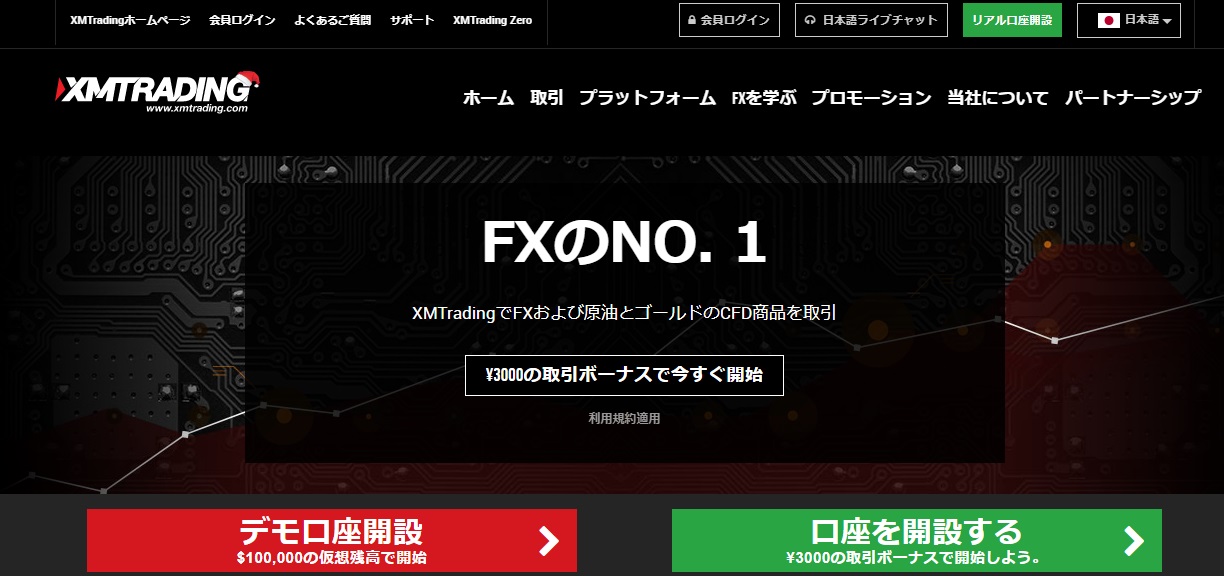The image size is (1224, 576).
Task: Open the プロモーション menu
Action: click(871, 98)
